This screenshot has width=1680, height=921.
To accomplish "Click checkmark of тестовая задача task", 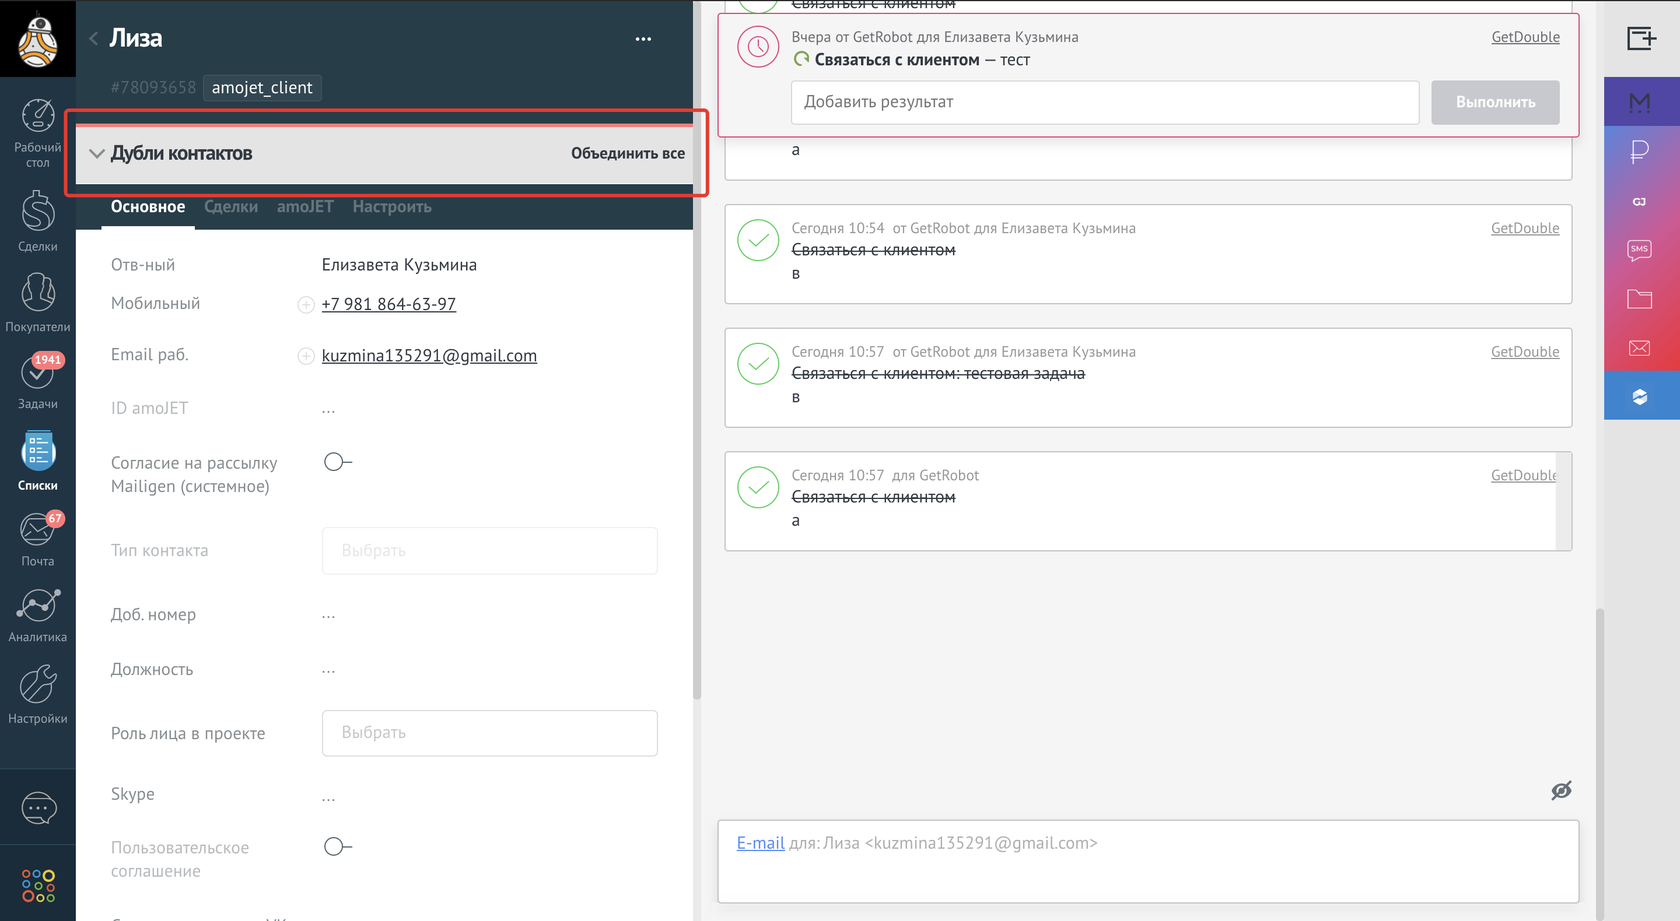I will (758, 364).
